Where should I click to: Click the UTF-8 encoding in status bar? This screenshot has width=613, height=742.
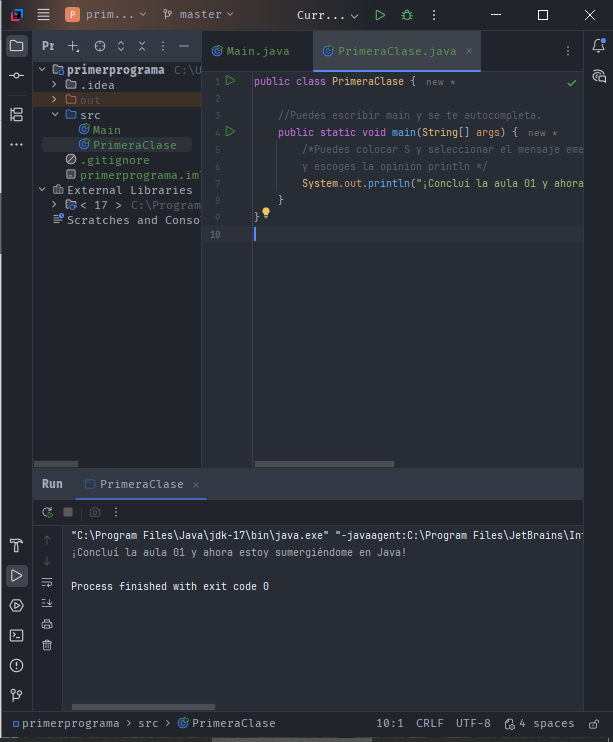473,723
